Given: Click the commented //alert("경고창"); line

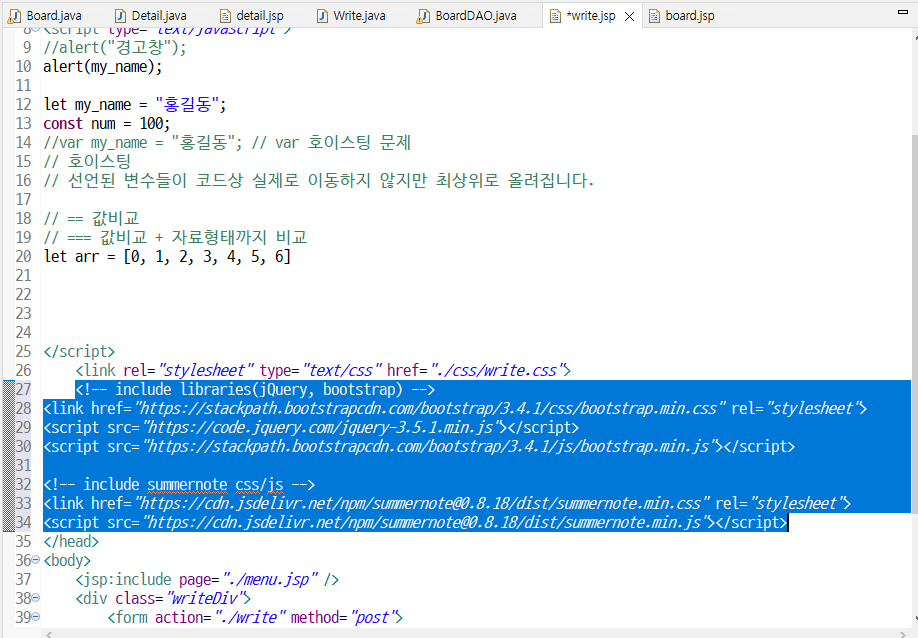Looking at the screenshot, I should pyautogui.click(x=115, y=47).
